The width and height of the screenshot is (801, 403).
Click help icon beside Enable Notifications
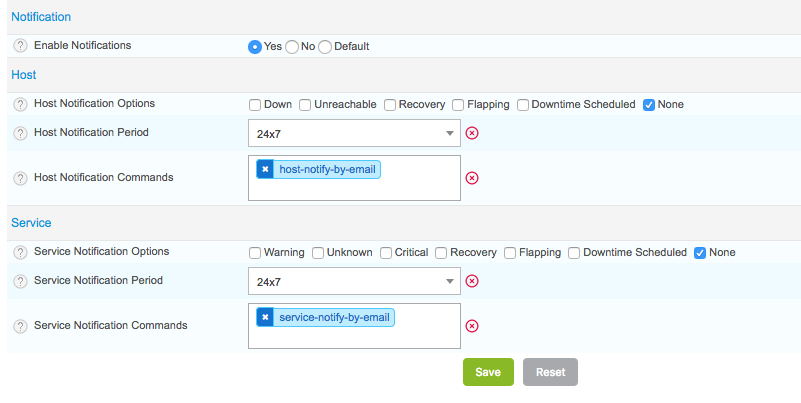[20, 46]
